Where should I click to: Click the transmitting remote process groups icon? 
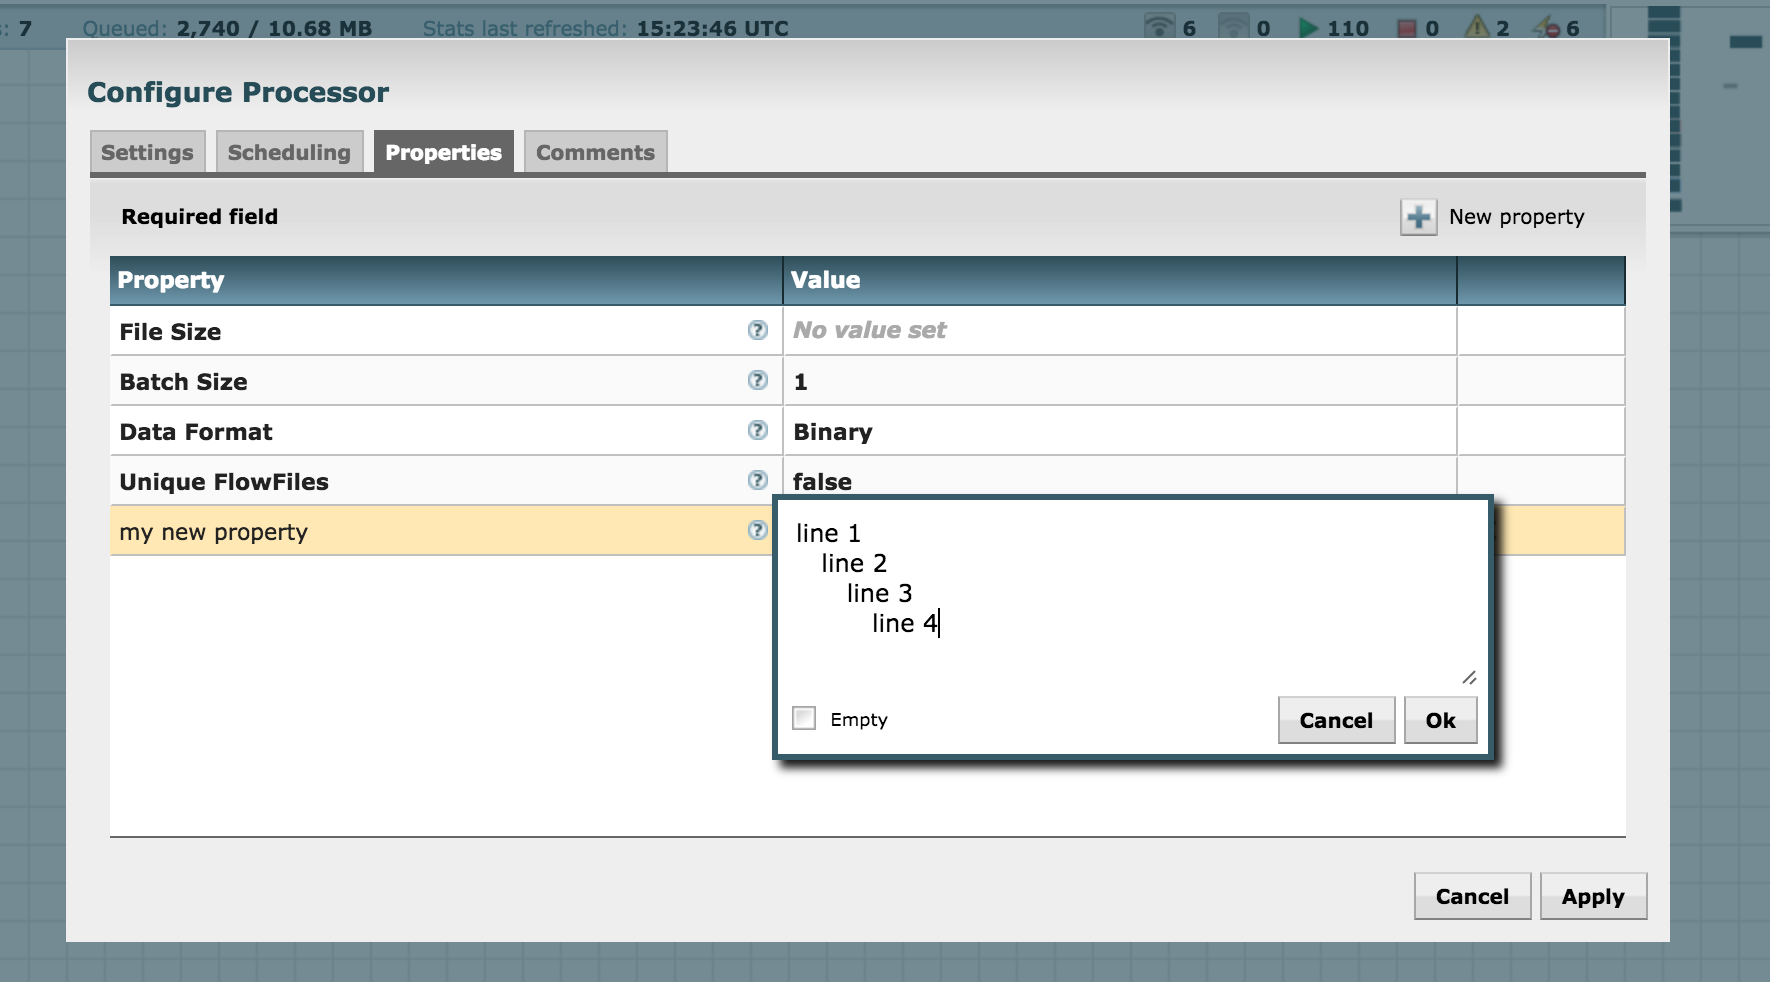point(1159,26)
